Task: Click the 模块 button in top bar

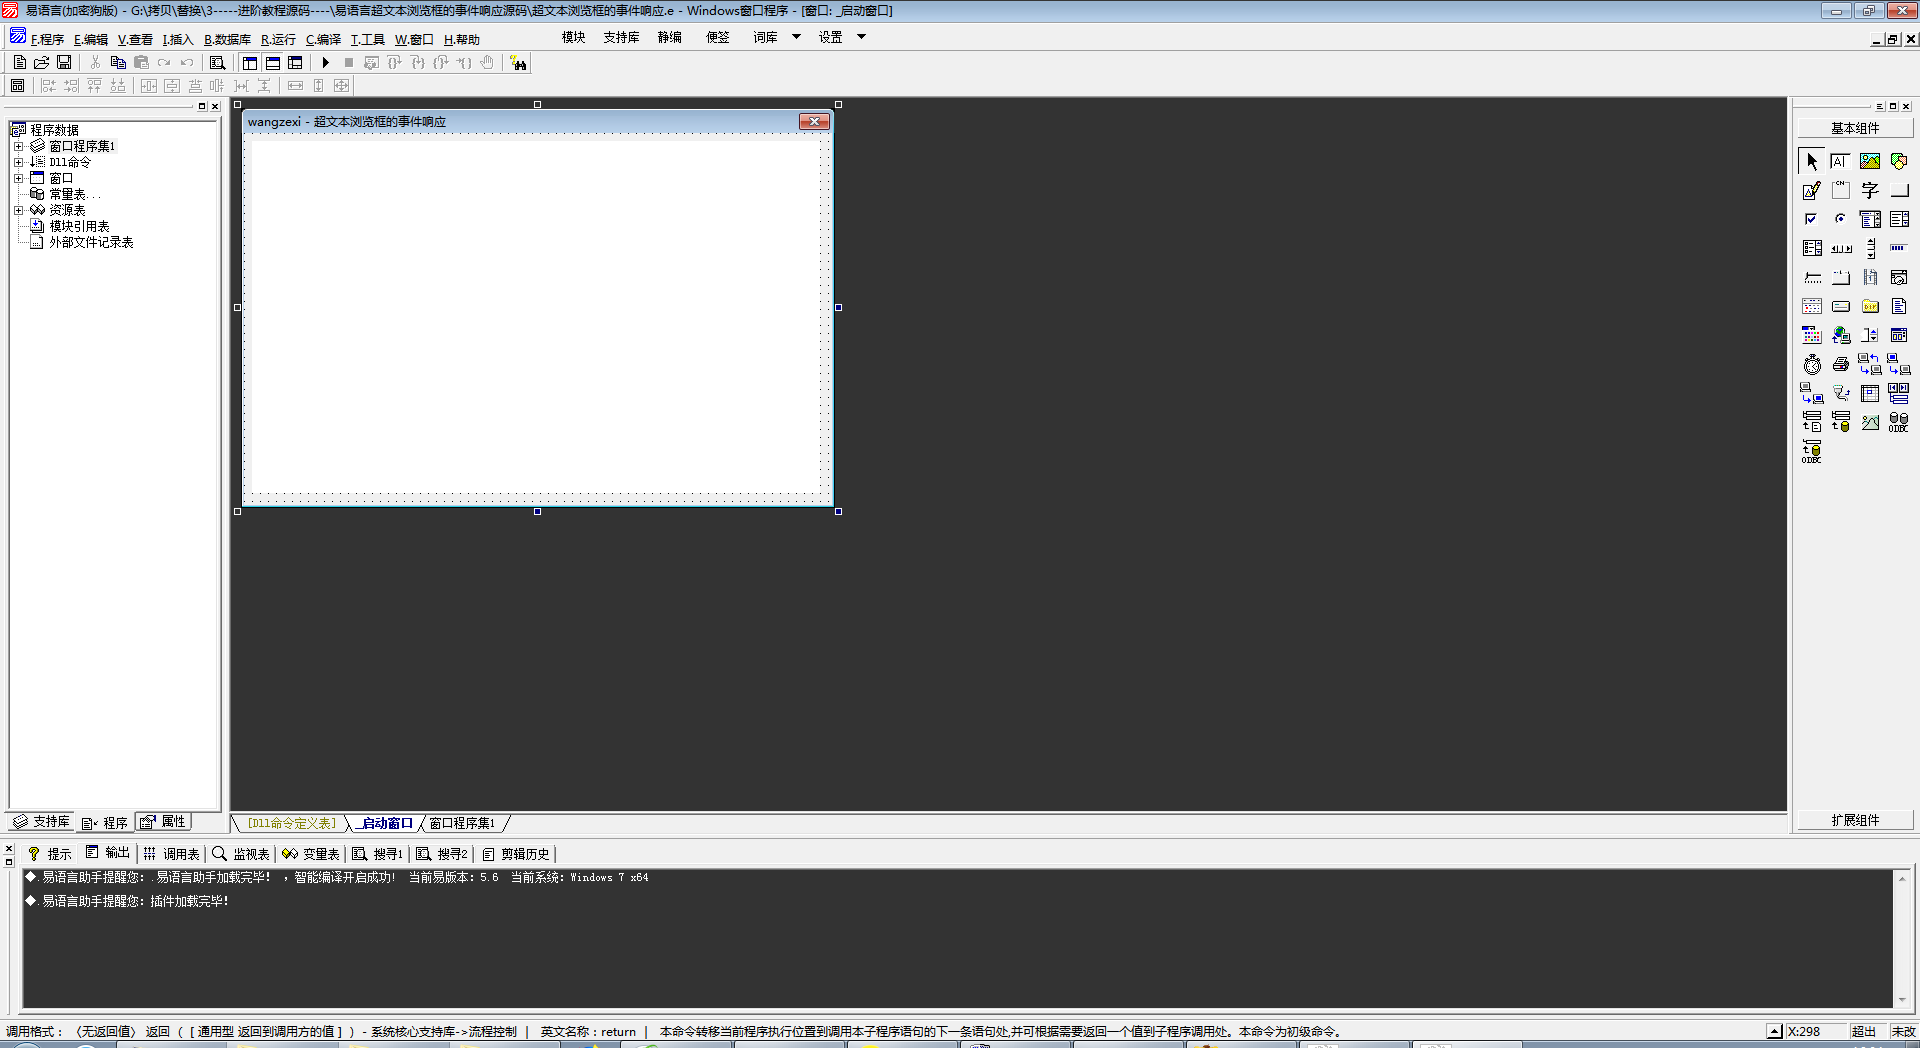Action: coord(573,37)
